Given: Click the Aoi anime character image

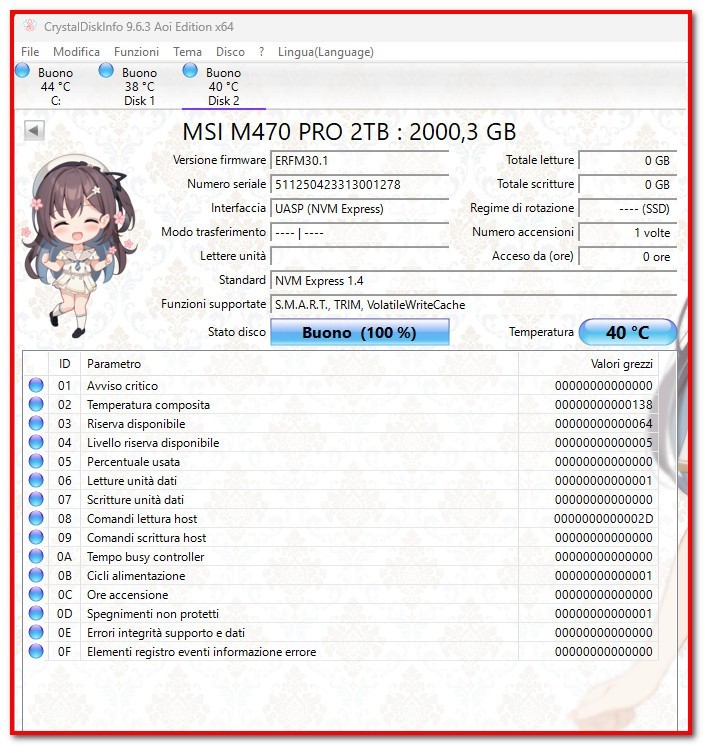Looking at the screenshot, I should [79, 246].
